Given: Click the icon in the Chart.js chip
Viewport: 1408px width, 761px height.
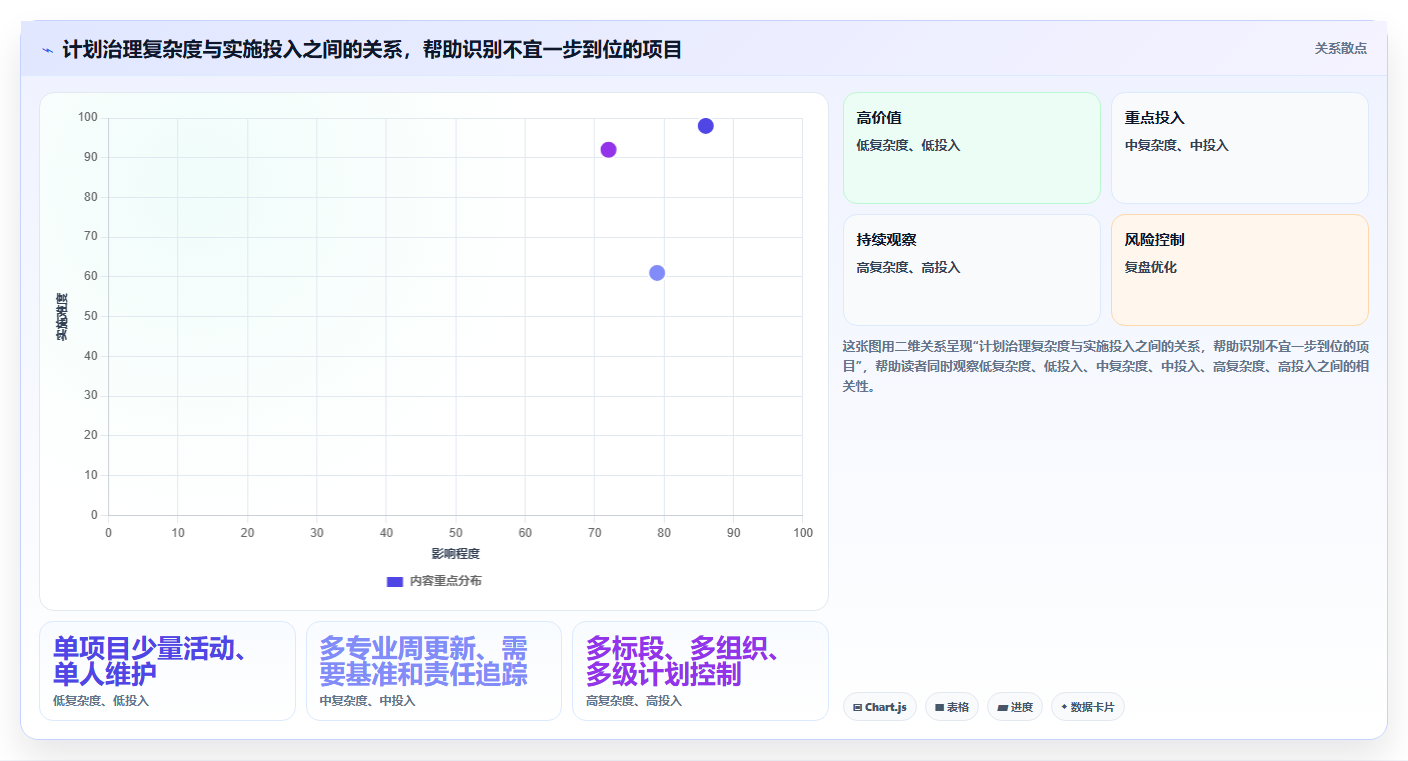Looking at the screenshot, I should (x=858, y=708).
